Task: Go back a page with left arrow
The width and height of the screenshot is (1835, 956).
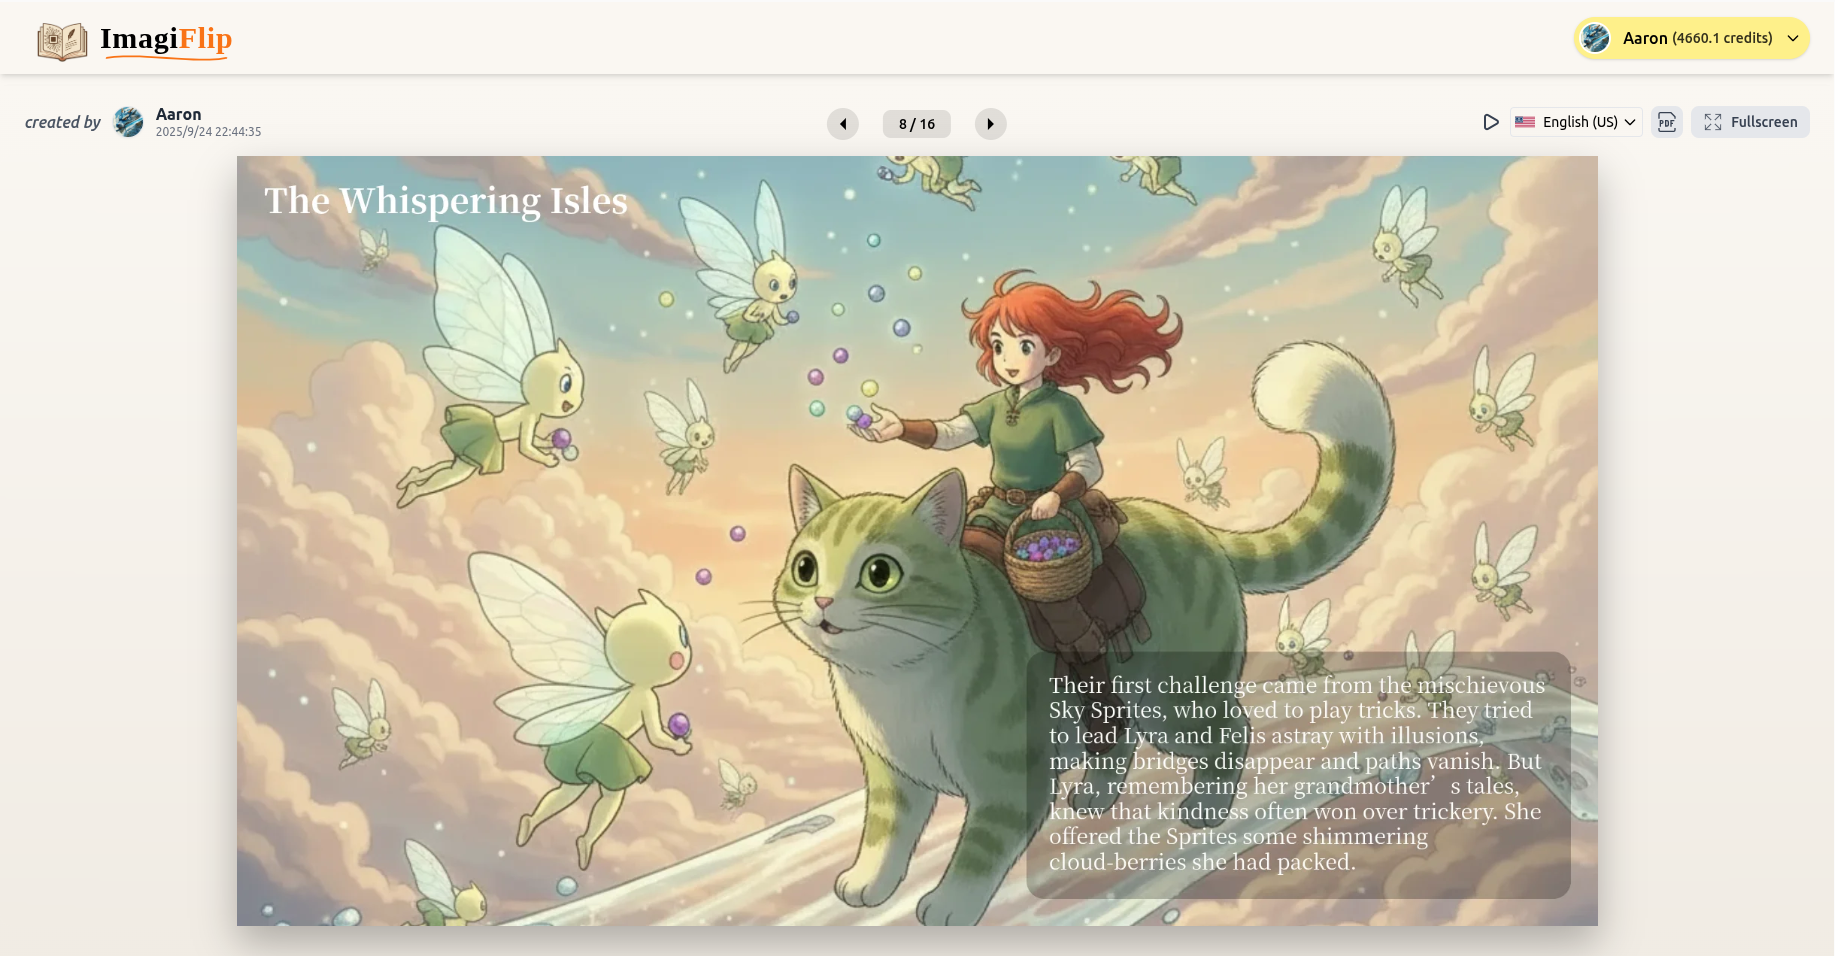Action: coord(842,124)
